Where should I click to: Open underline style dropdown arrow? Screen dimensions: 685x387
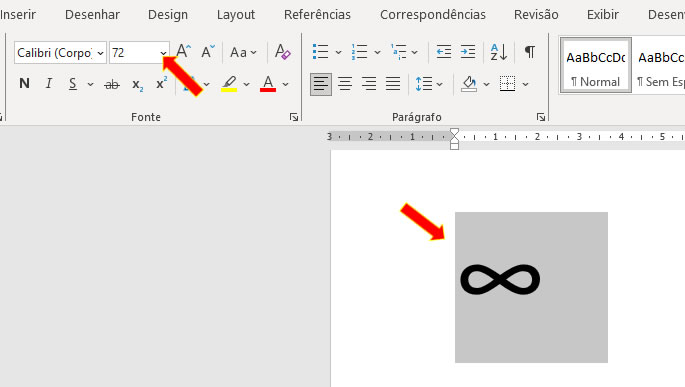[90, 84]
